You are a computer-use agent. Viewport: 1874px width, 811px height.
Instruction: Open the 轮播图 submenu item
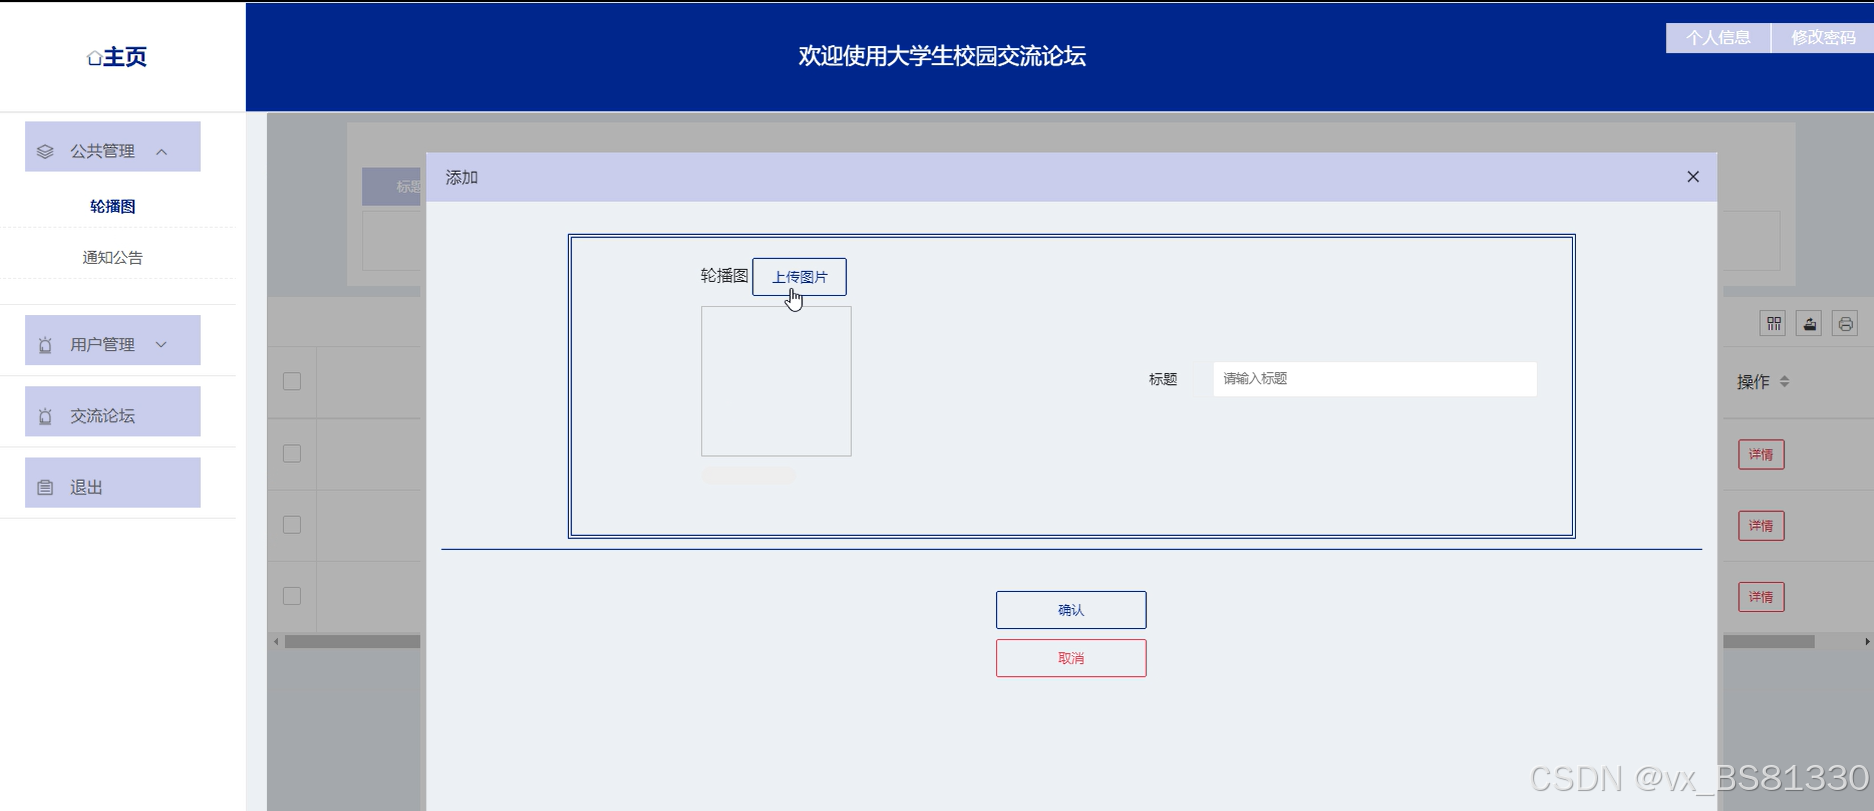click(x=113, y=206)
